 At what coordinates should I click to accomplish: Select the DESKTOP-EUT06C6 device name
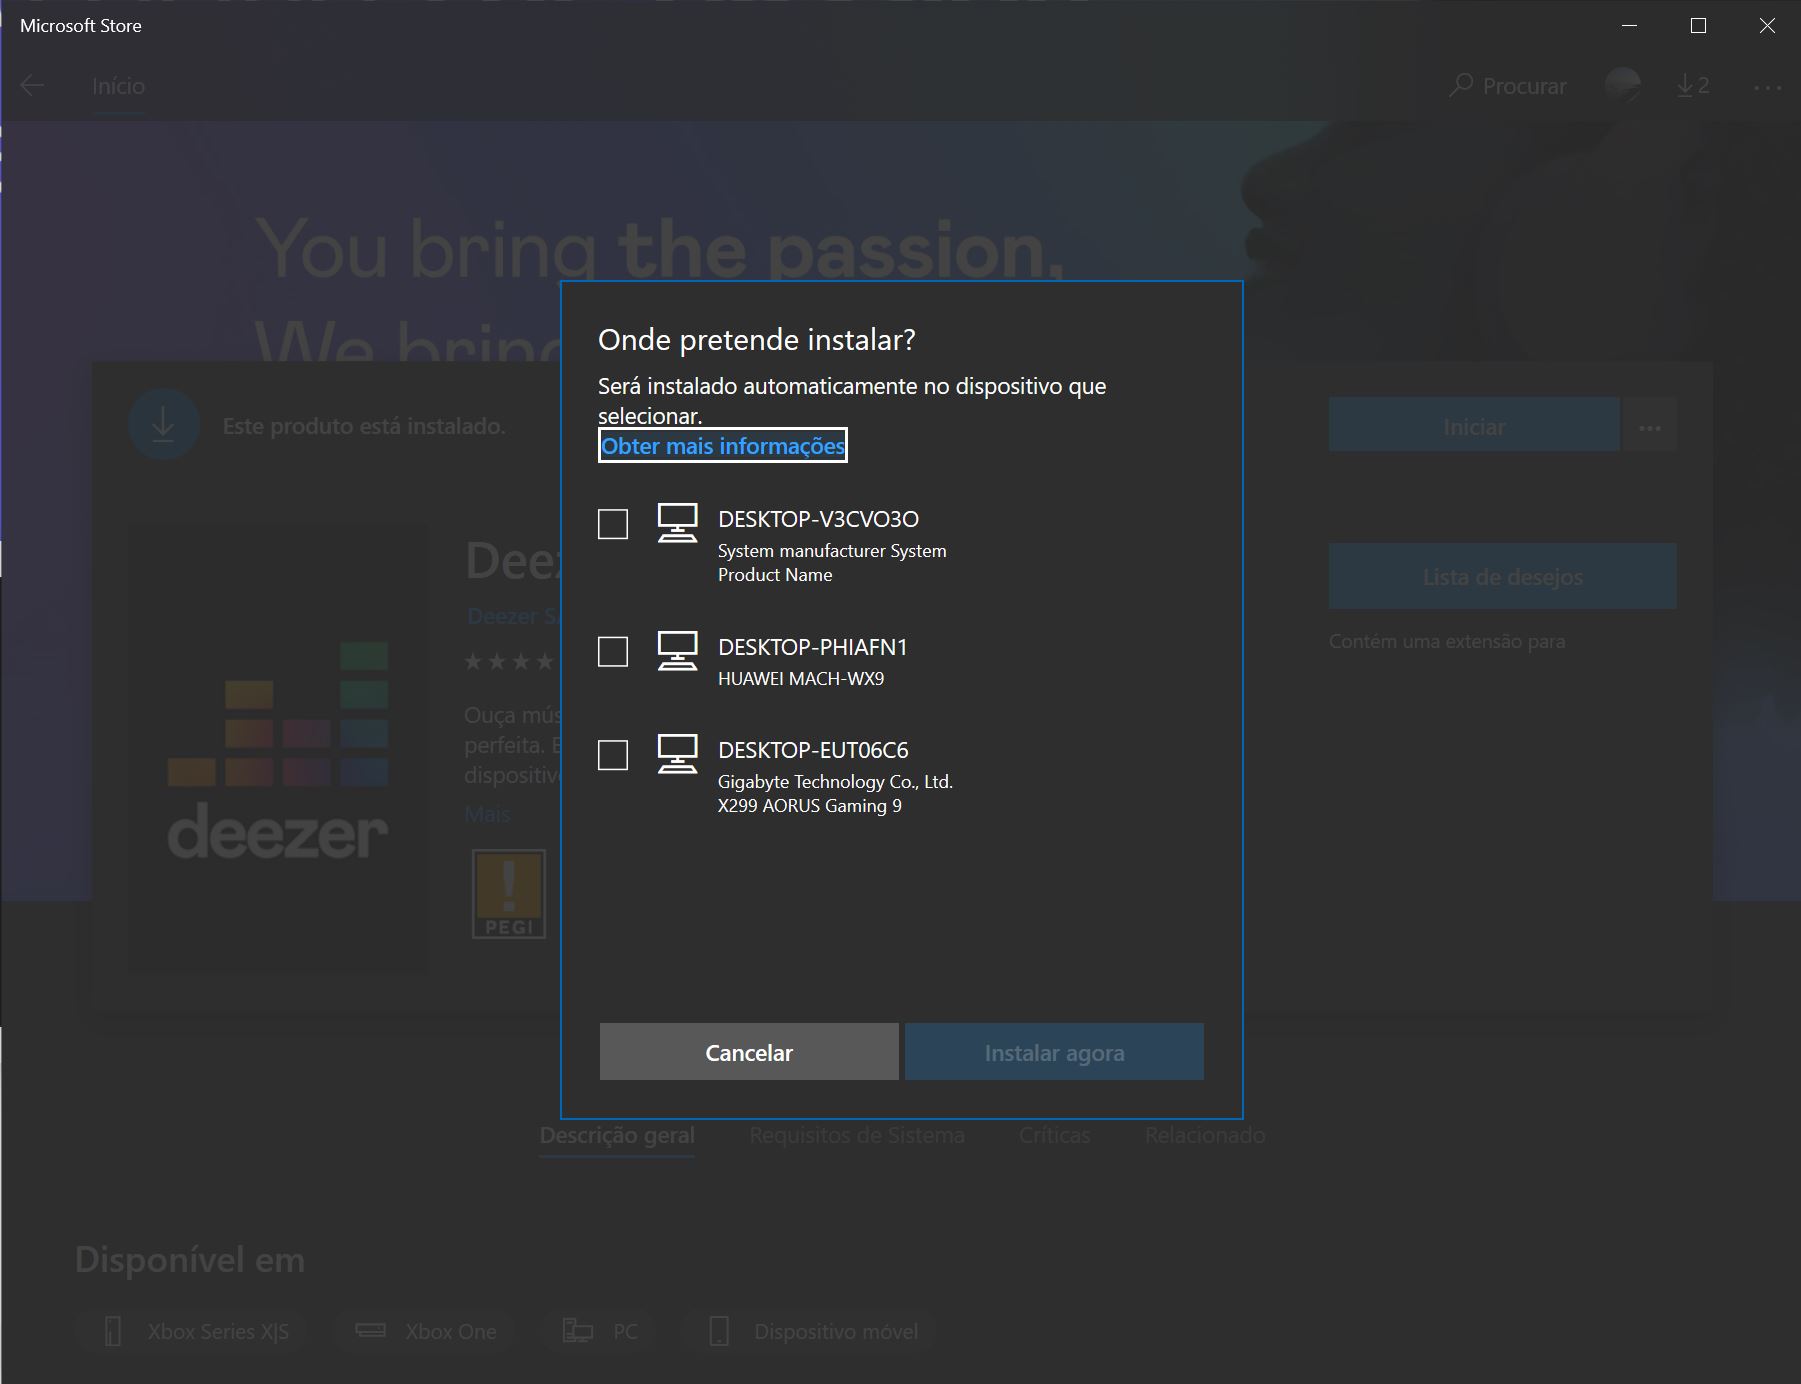813,750
